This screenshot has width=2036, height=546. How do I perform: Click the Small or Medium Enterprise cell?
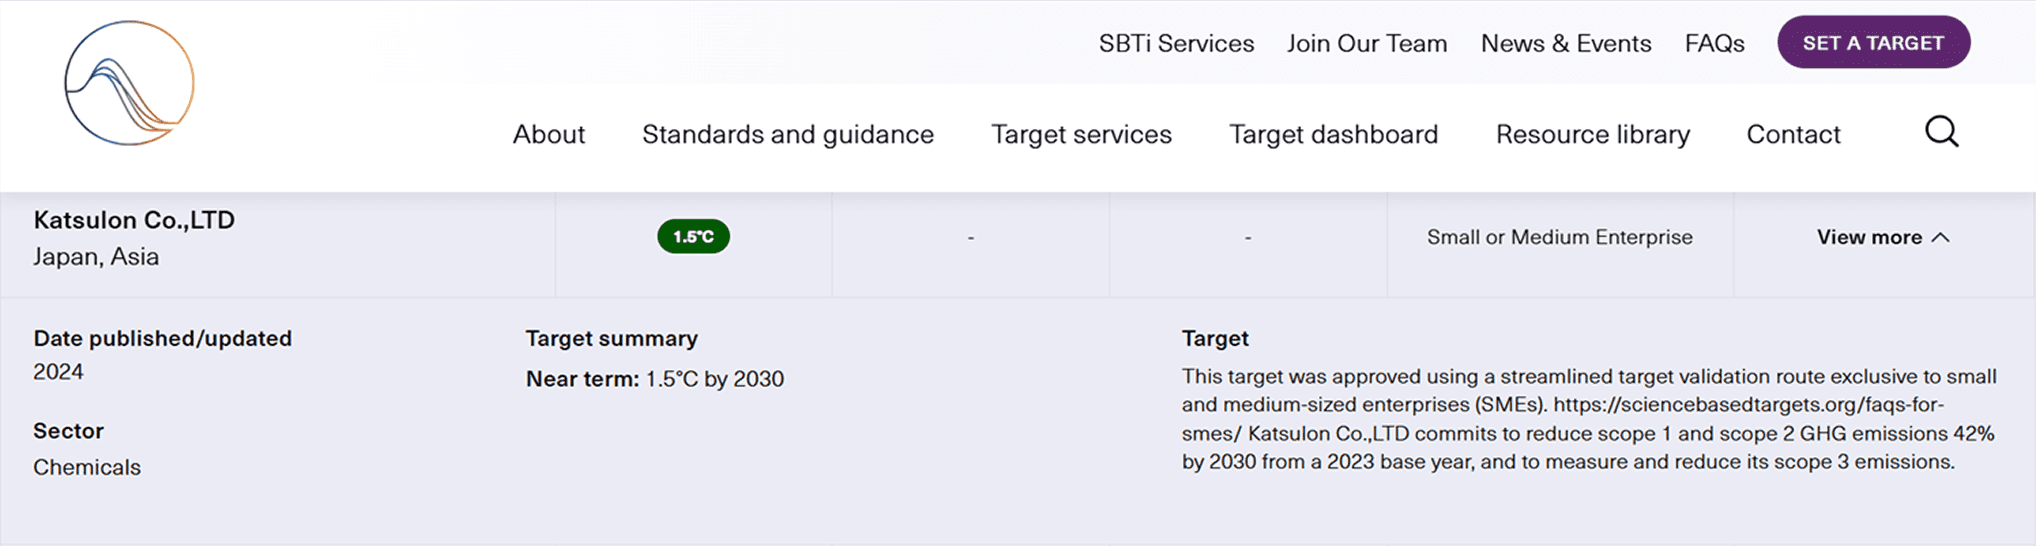(1559, 237)
